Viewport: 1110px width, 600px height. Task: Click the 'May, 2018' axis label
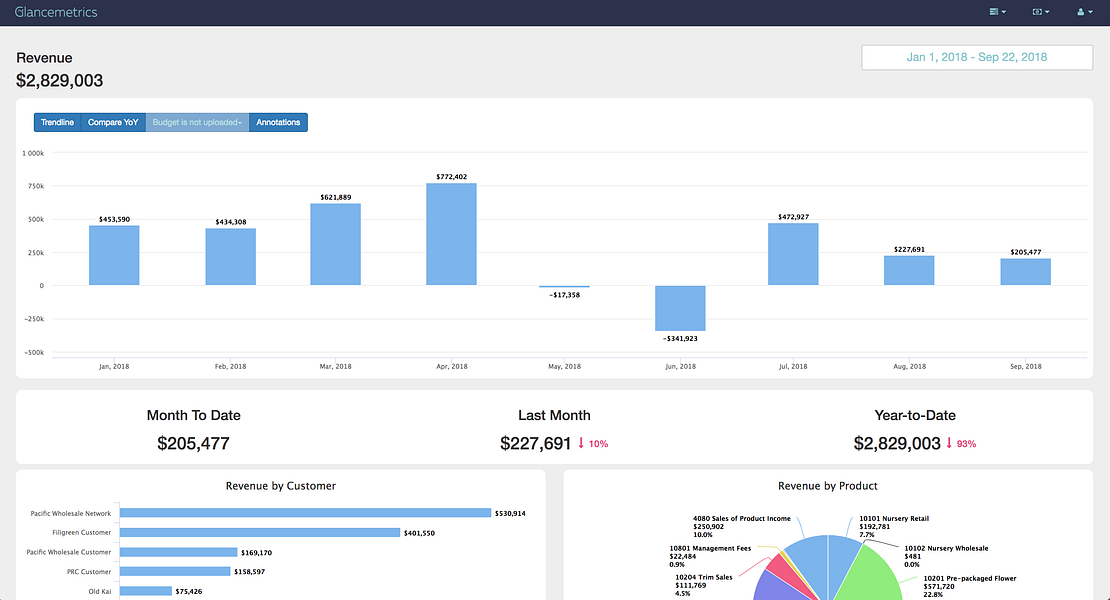[x=564, y=367]
